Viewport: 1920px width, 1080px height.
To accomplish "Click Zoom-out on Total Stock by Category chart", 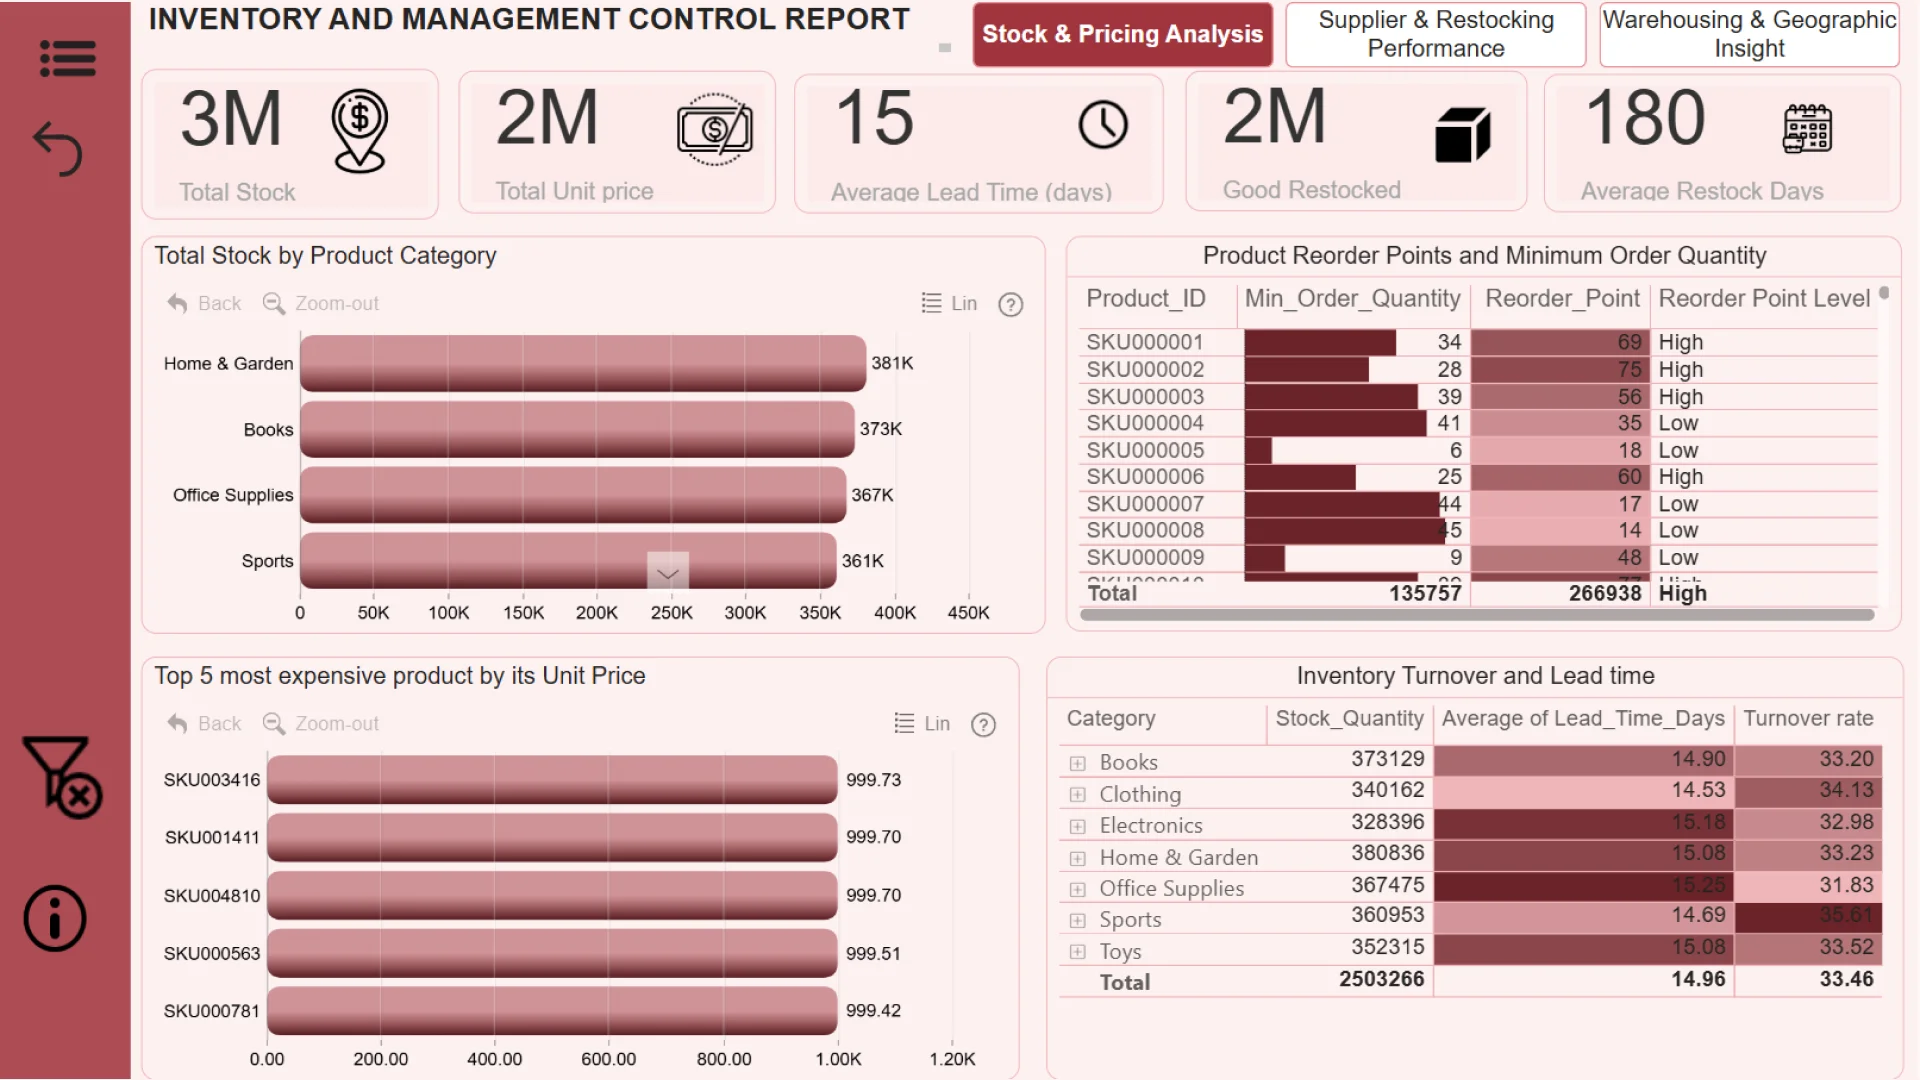I will point(321,303).
